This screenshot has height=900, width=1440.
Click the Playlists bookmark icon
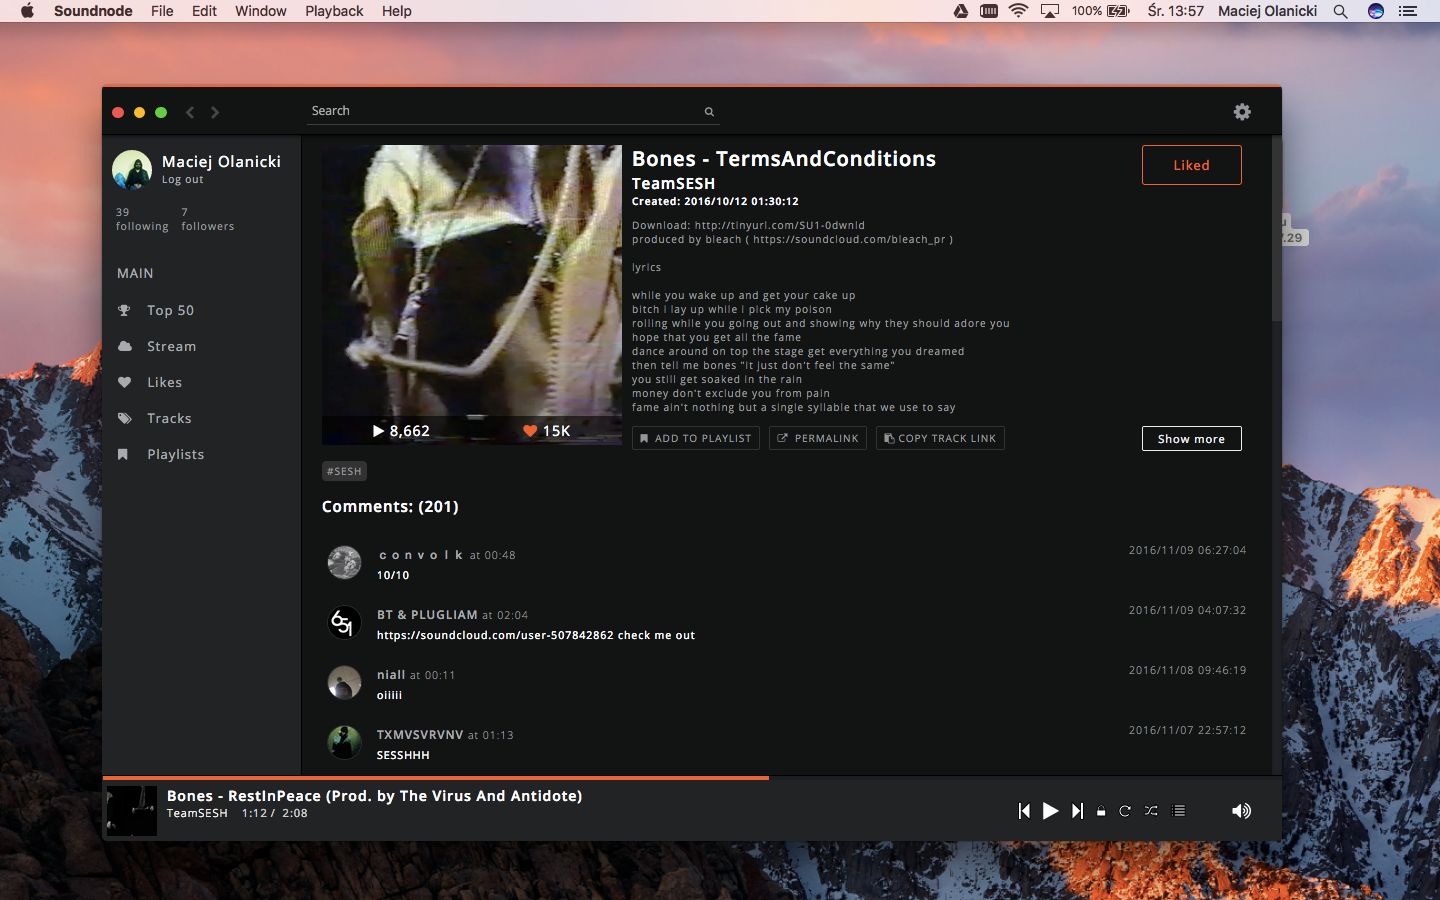(x=123, y=454)
